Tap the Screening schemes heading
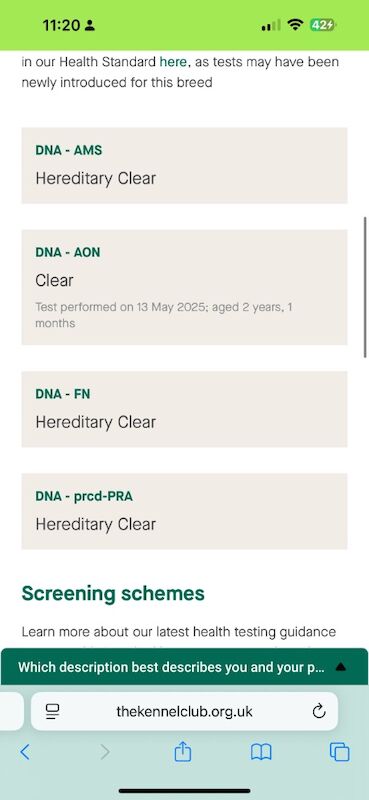Image resolution: width=369 pixels, height=800 pixels. (x=113, y=593)
